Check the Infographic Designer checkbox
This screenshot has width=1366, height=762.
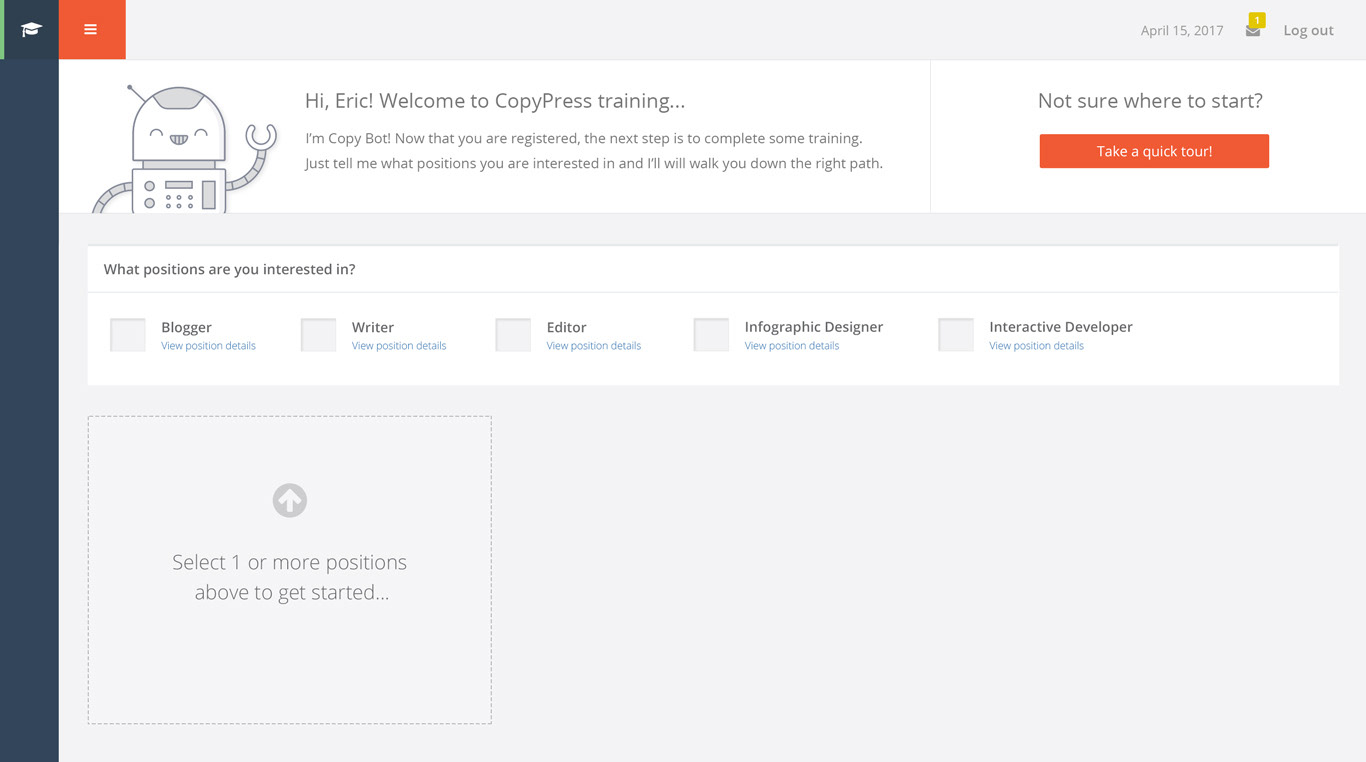pos(711,335)
